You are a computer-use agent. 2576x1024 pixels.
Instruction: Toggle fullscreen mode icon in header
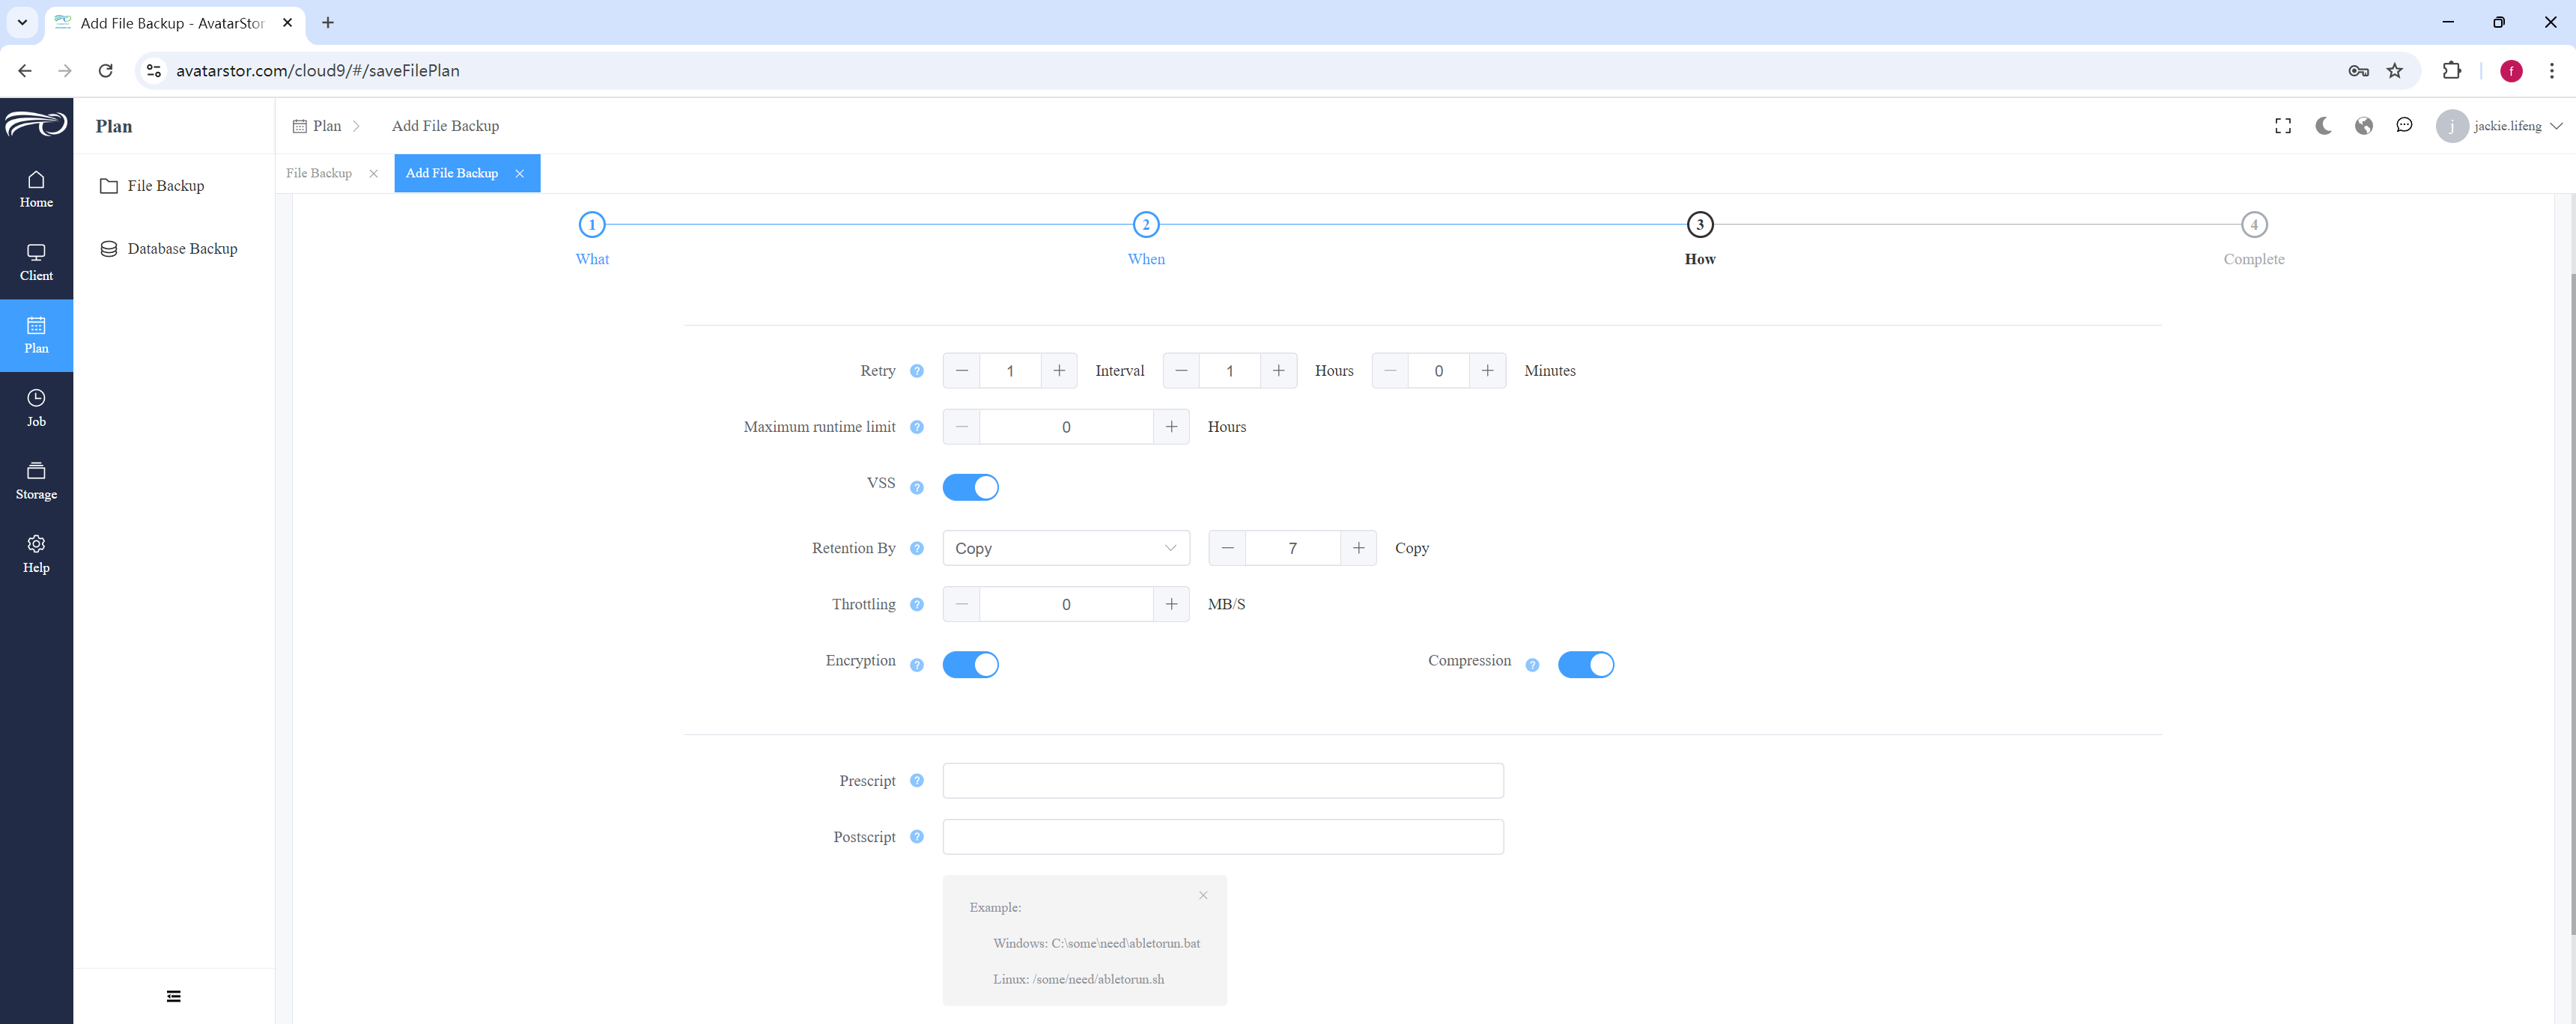coord(2283,126)
